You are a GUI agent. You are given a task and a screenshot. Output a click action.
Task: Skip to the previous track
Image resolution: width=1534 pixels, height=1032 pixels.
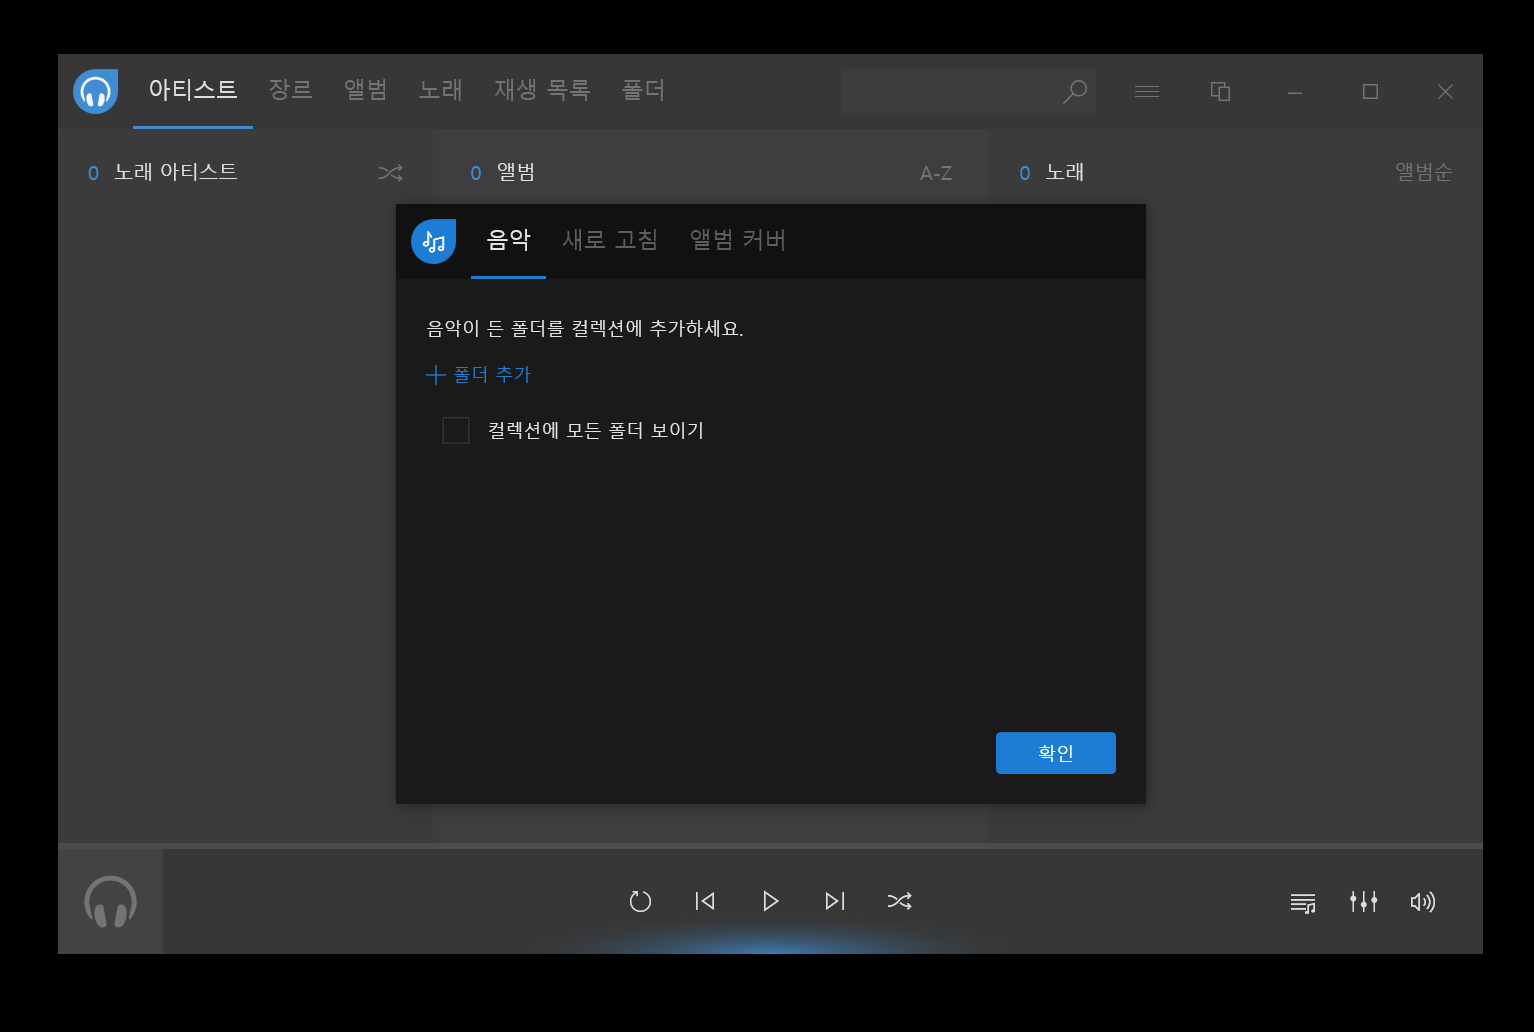point(705,901)
